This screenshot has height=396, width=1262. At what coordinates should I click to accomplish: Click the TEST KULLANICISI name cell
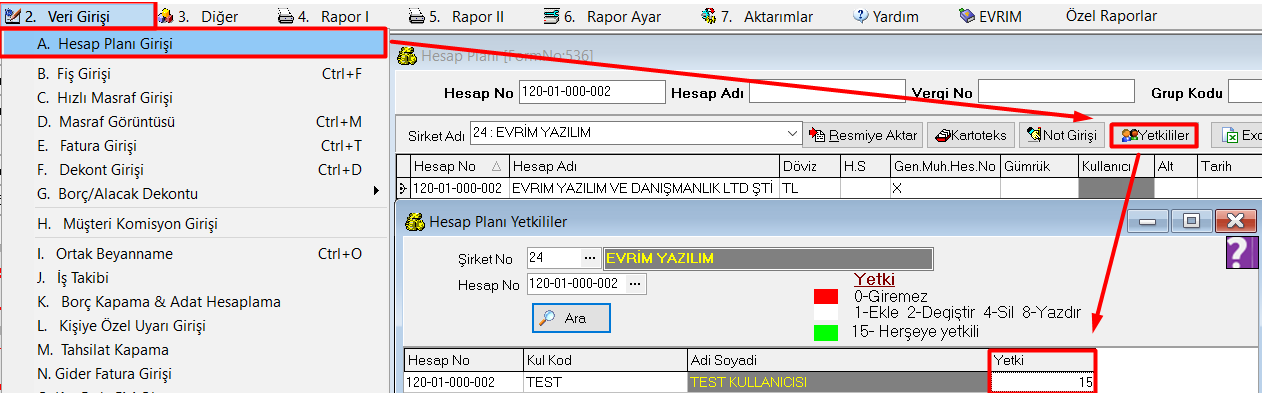coord(837,382)
